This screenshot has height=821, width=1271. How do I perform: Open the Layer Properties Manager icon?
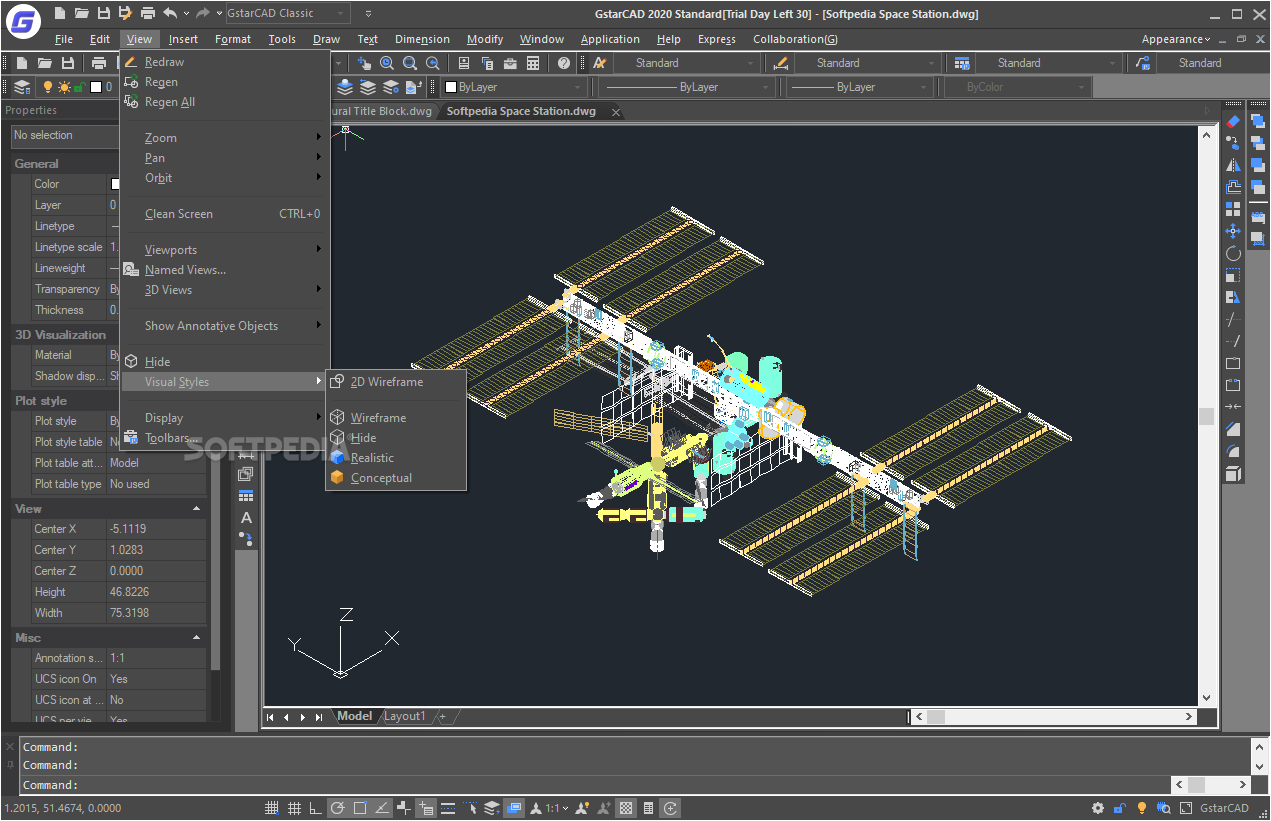[x=22, y=87]
